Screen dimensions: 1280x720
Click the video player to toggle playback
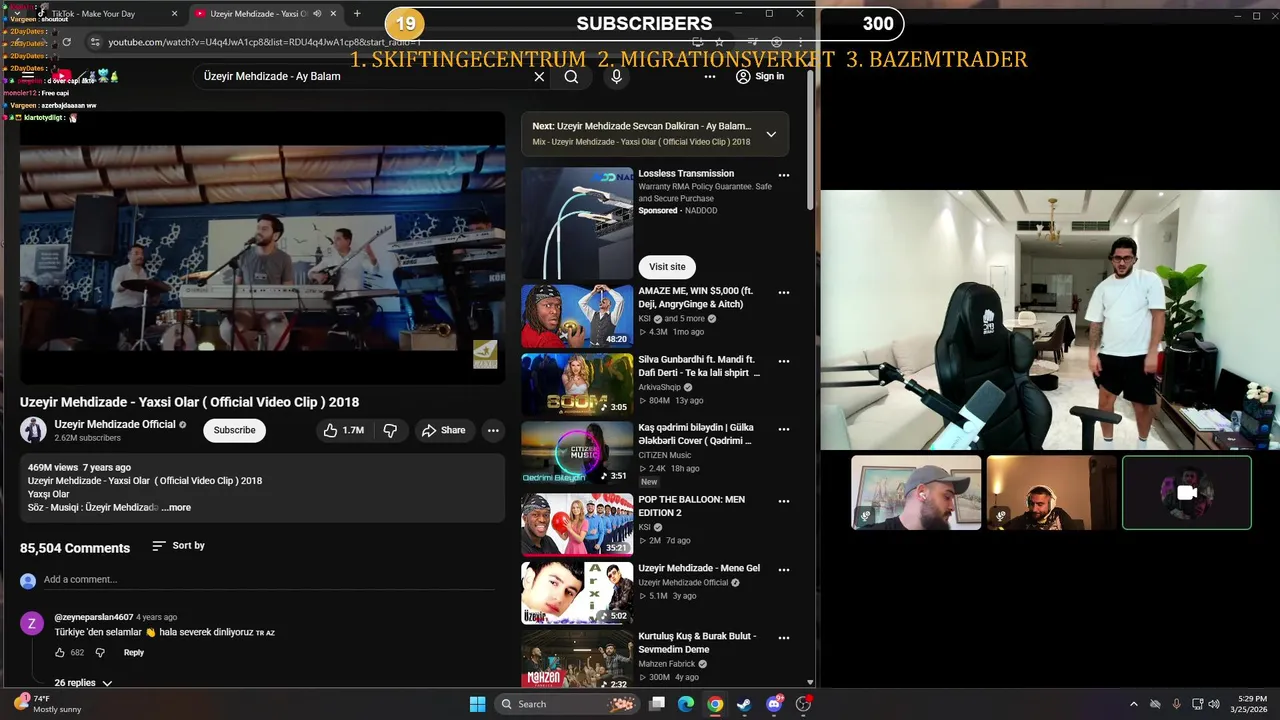(262, 247)
